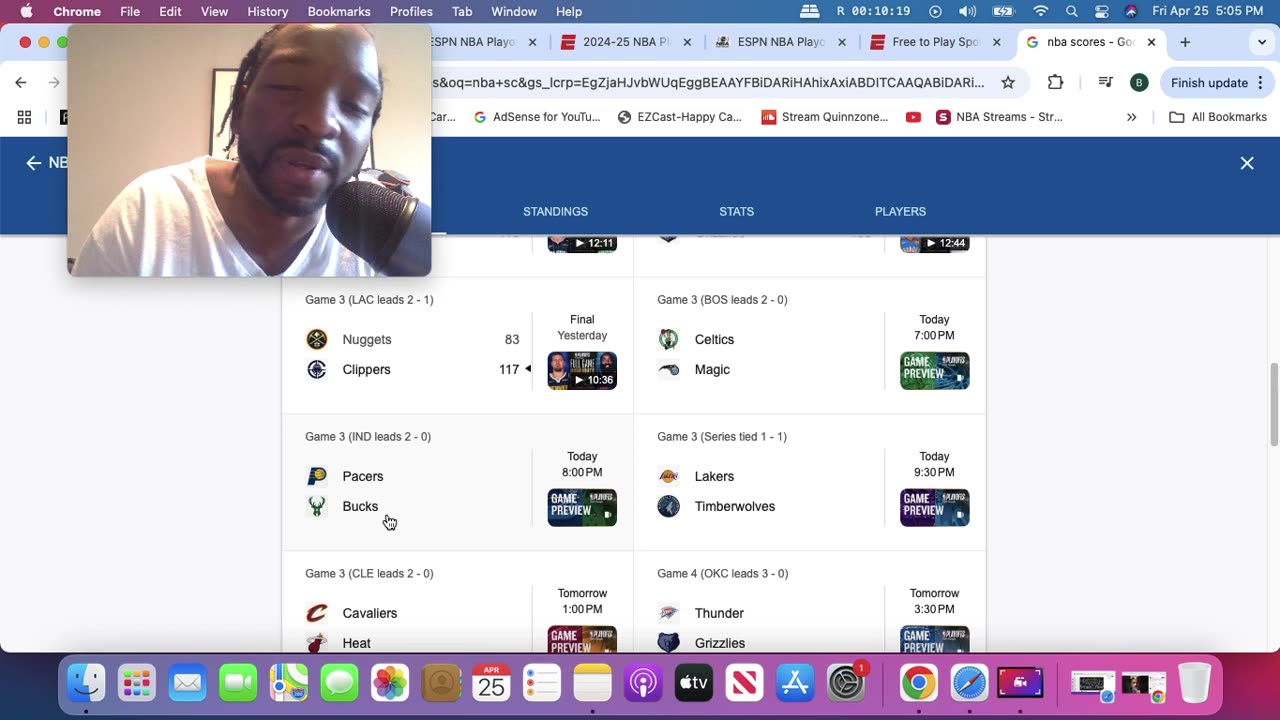Screen dimensions: 1280x720
Task: Show more bookmarks with the double chevron
Action: (x=1132, y=117)
